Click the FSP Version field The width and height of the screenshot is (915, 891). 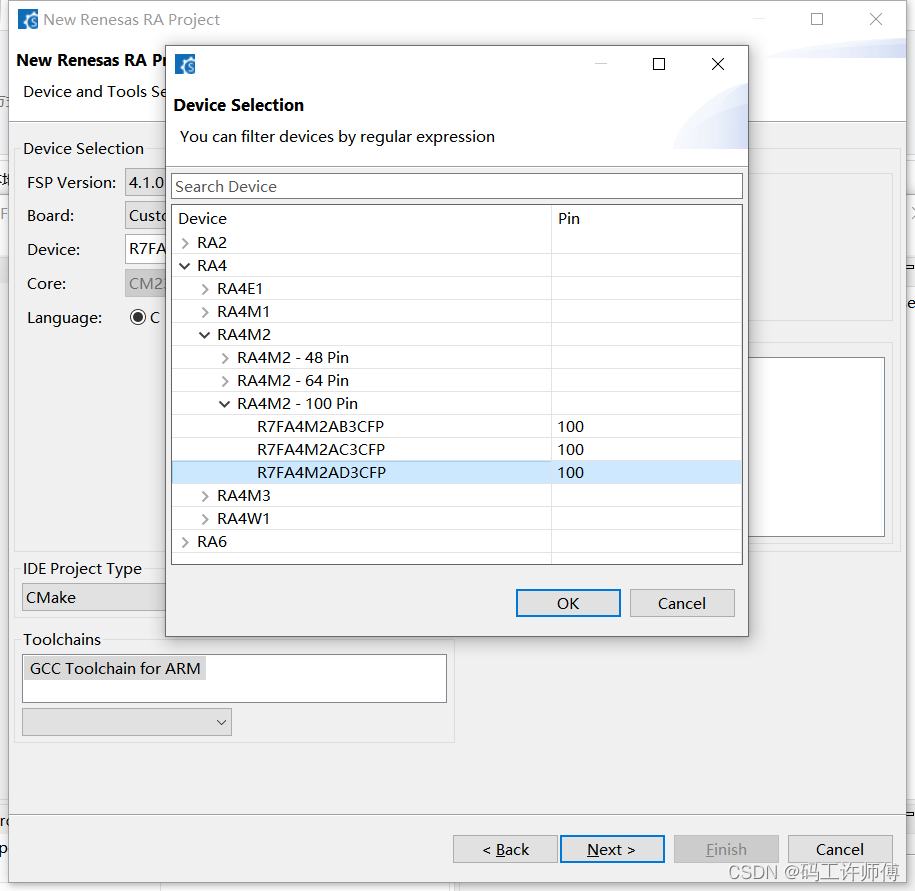pyautogui.click(x=146, y=183)
